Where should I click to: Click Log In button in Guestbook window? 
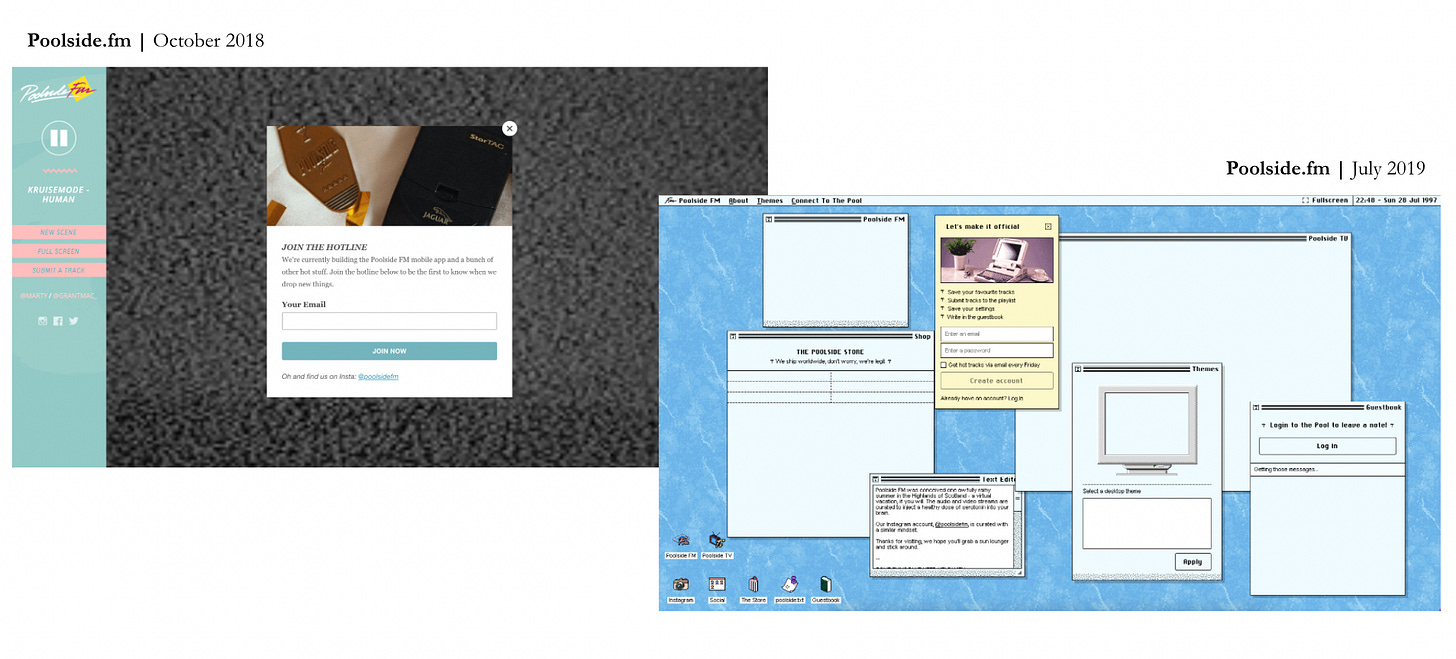pyautogui.click(x=1327, y=446)
